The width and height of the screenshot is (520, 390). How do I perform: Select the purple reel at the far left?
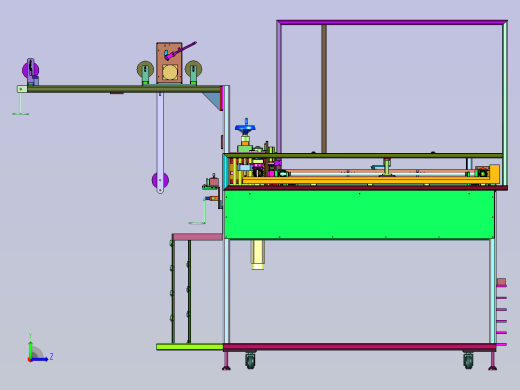coord(30,70)
